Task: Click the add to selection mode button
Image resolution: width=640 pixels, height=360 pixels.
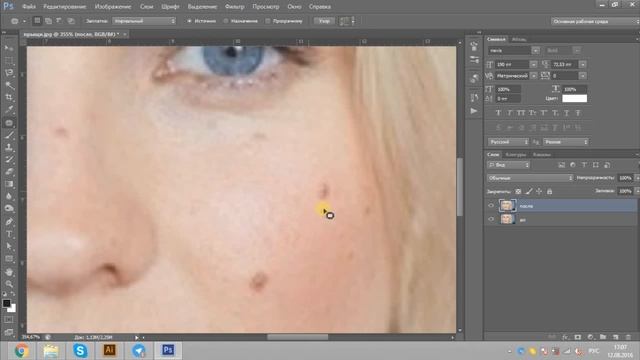Action: pos(48,21)
